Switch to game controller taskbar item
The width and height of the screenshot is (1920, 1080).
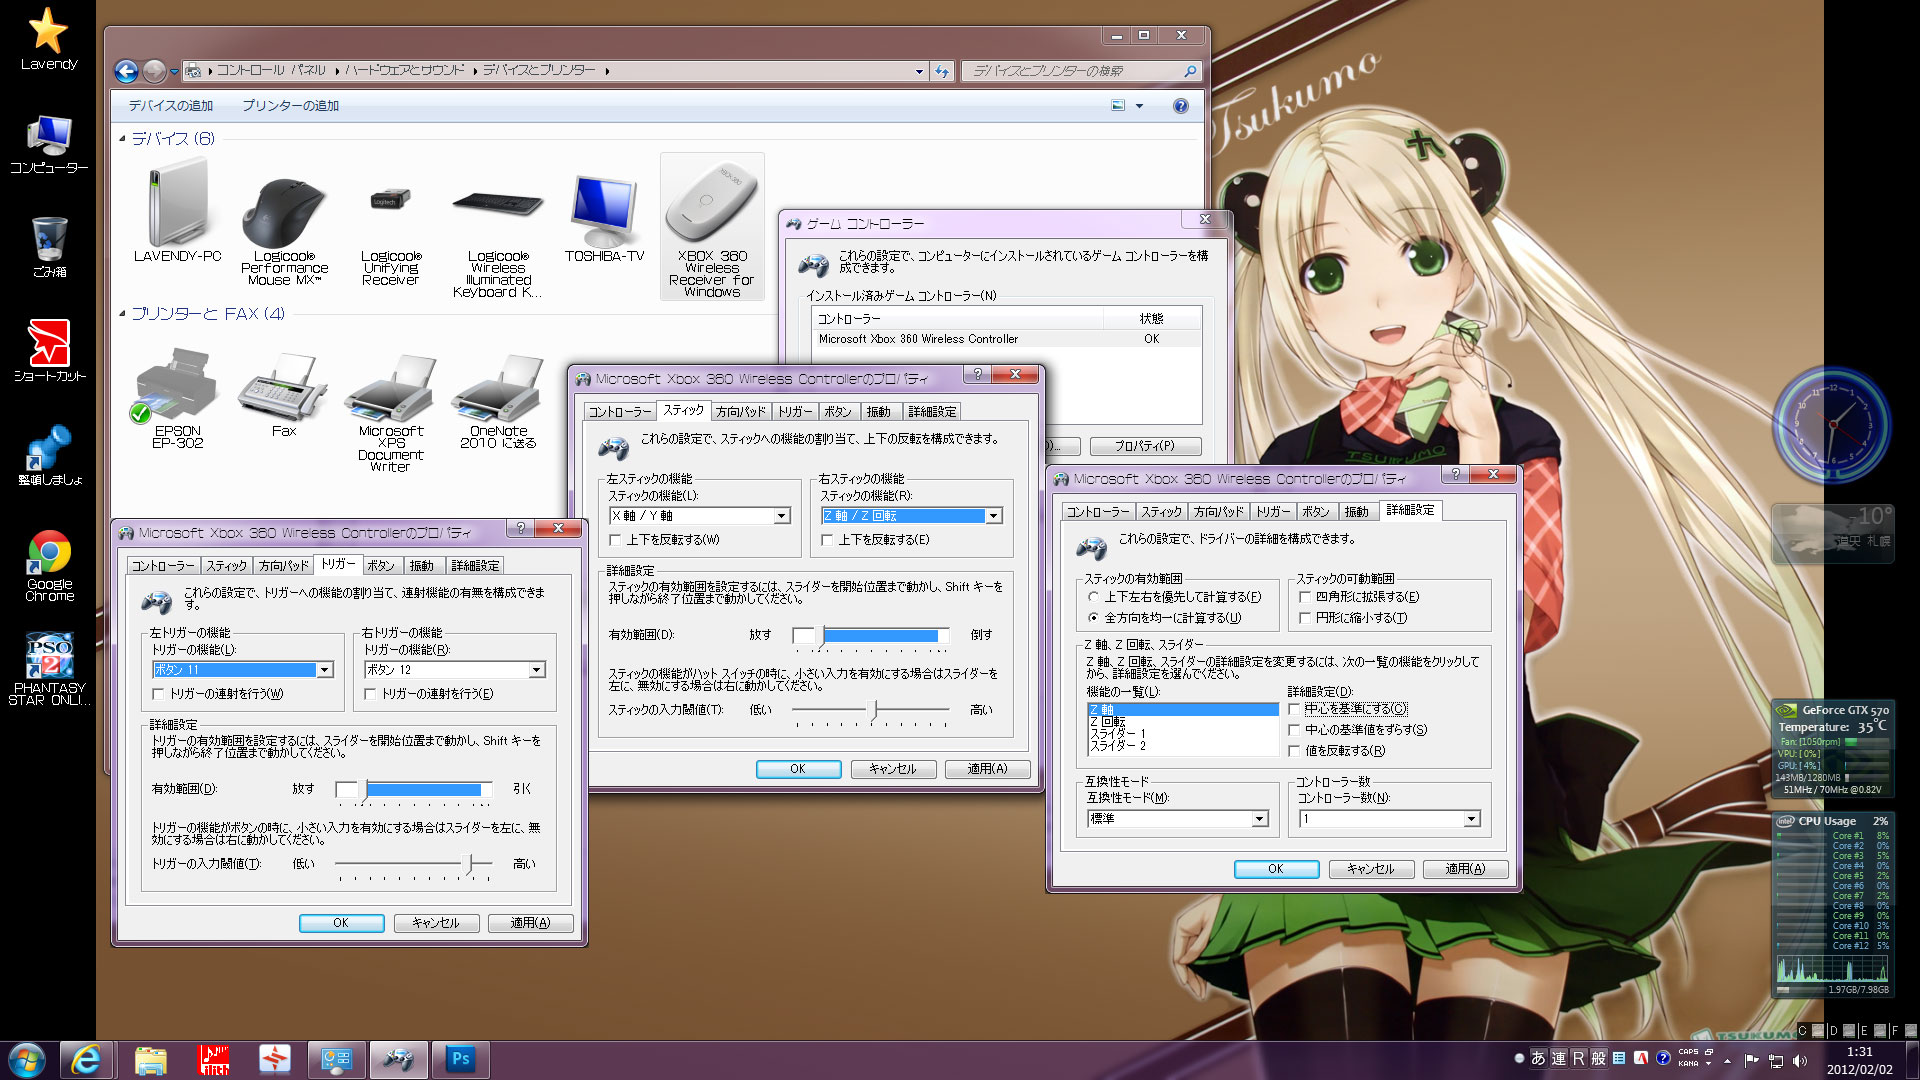[x=399, y=1059]
